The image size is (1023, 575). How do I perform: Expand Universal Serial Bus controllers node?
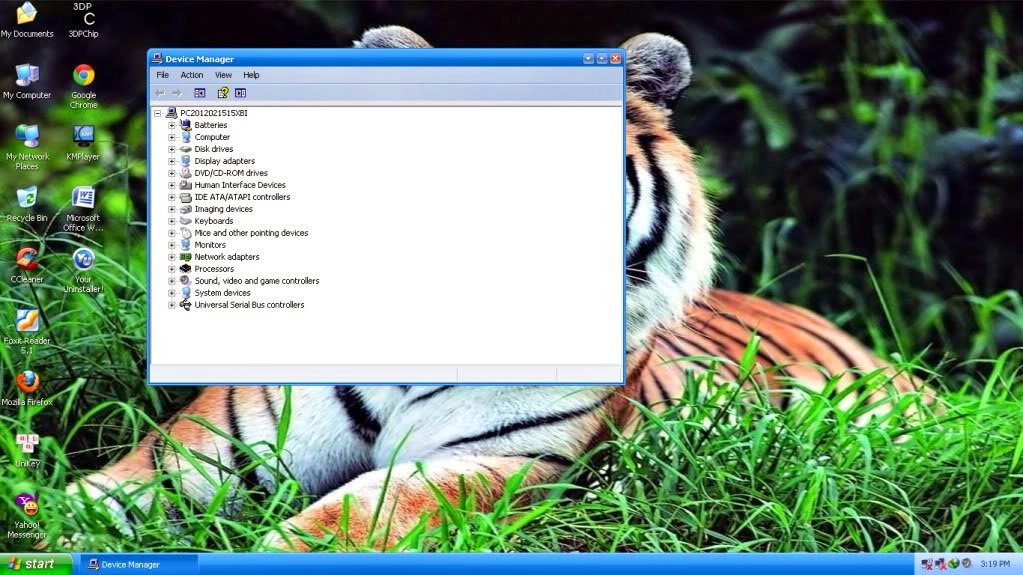pos(172,305)
